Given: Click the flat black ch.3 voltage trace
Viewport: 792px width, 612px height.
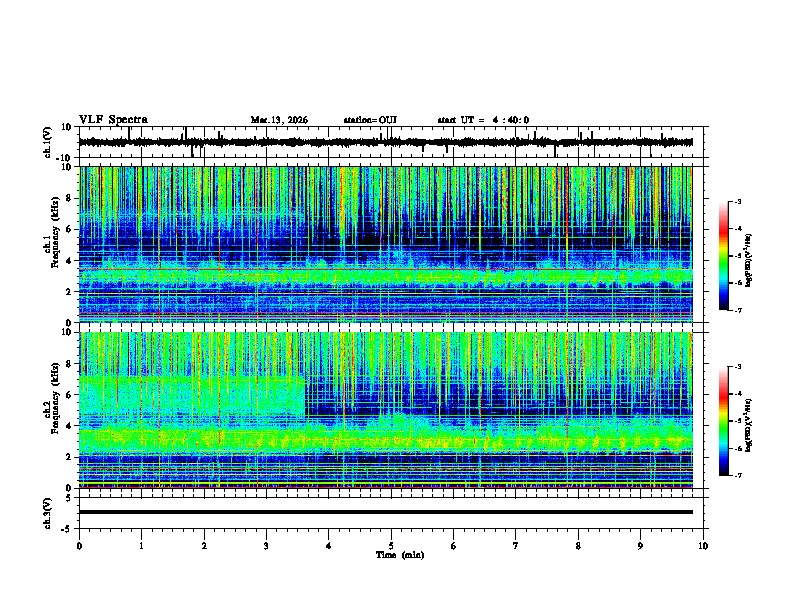Looking at the screenshot, I should (x=386, y=512).
